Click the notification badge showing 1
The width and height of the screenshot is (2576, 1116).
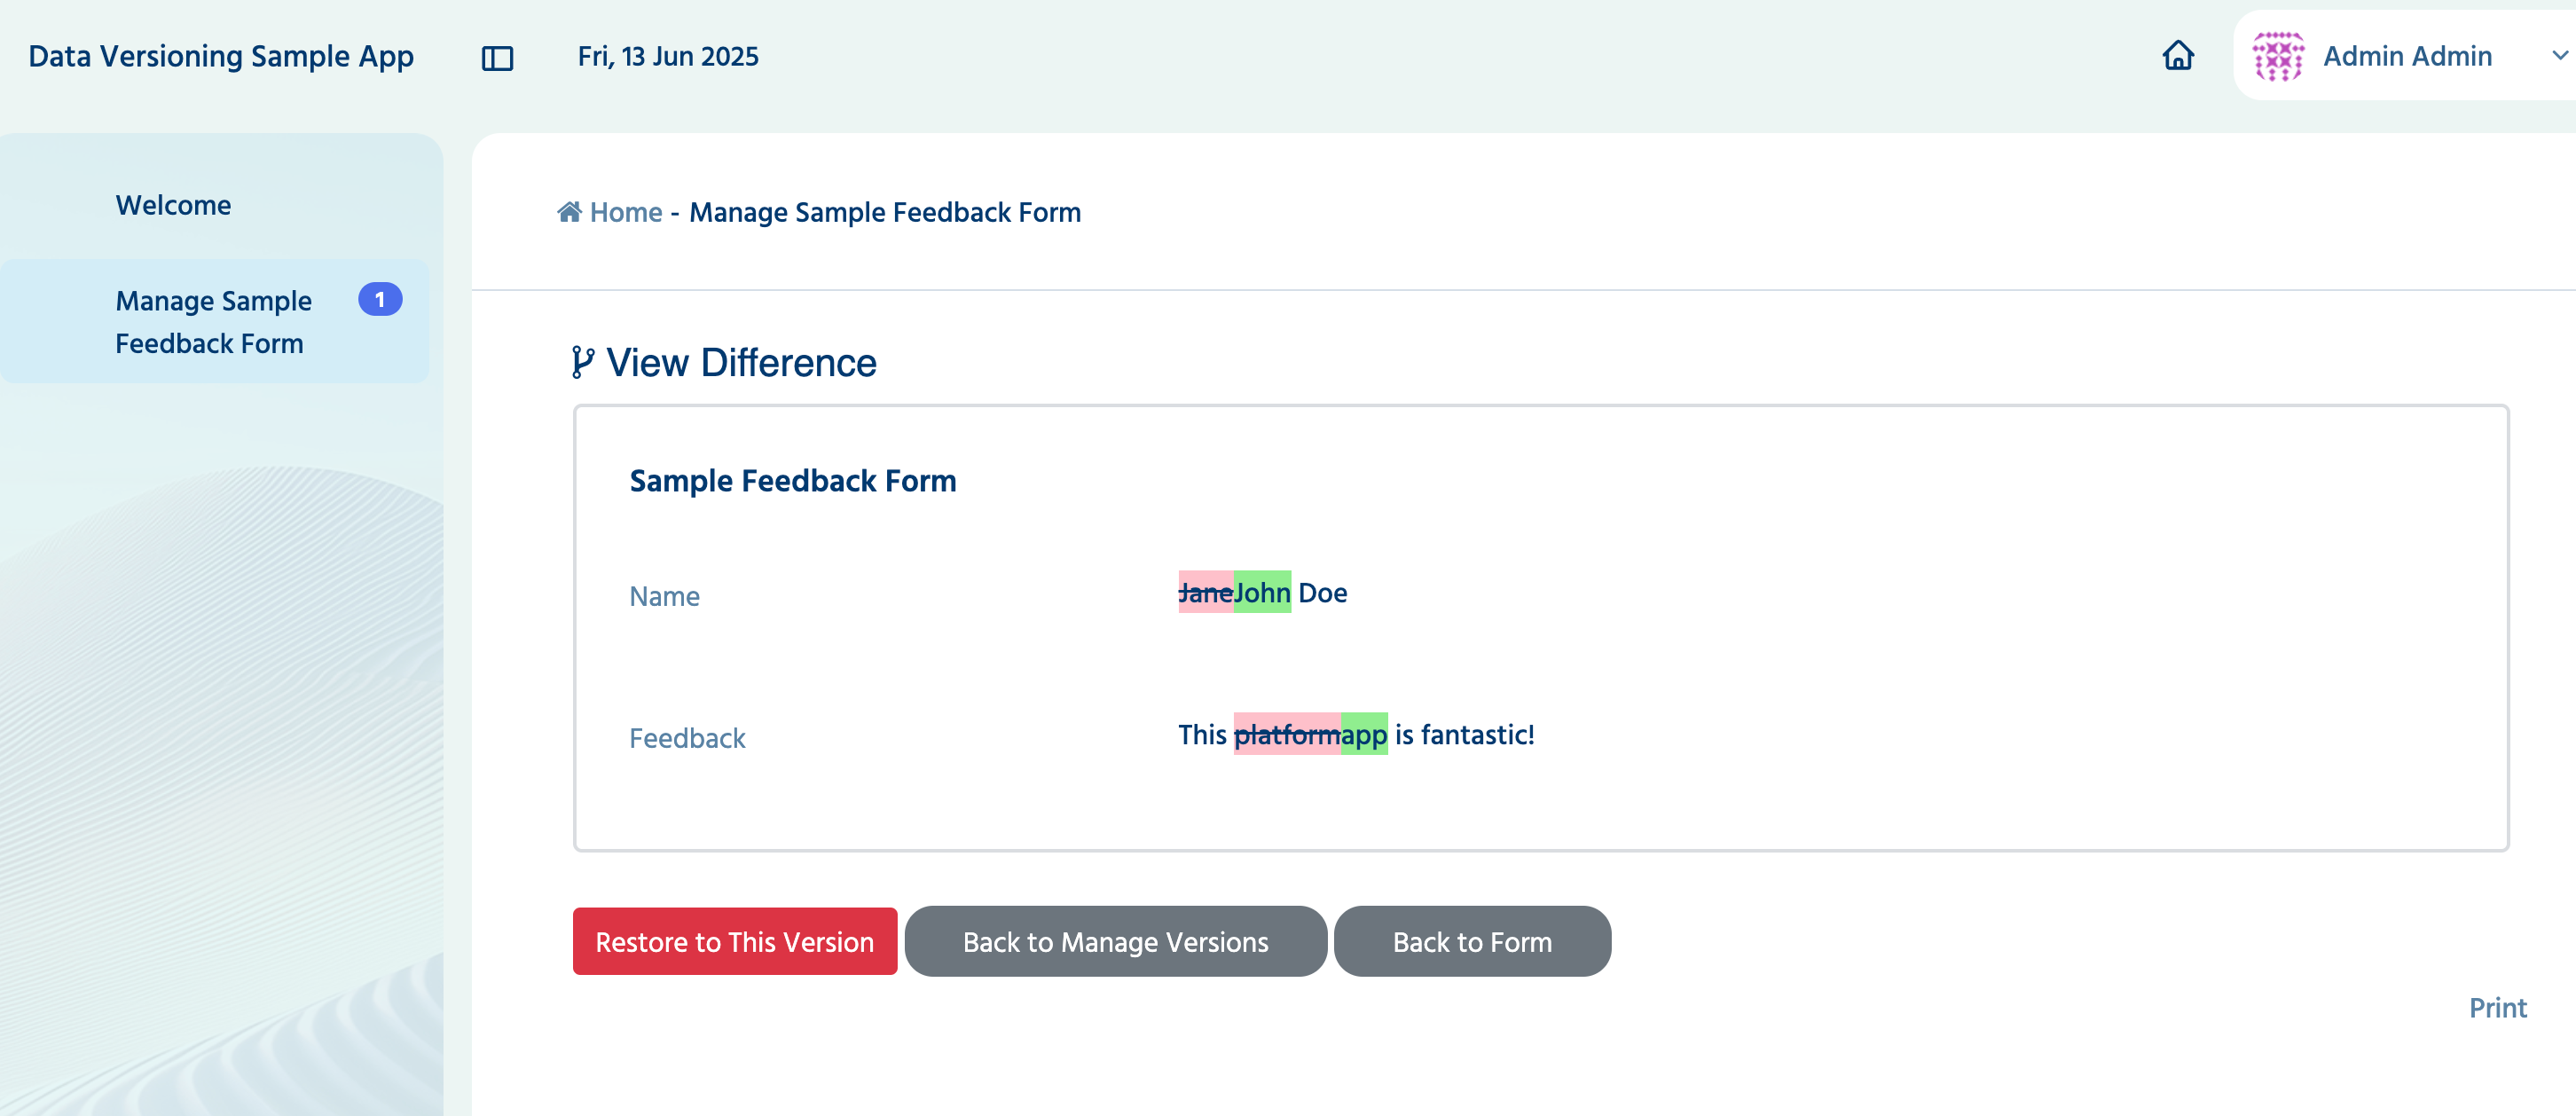[x=380, y=299]
